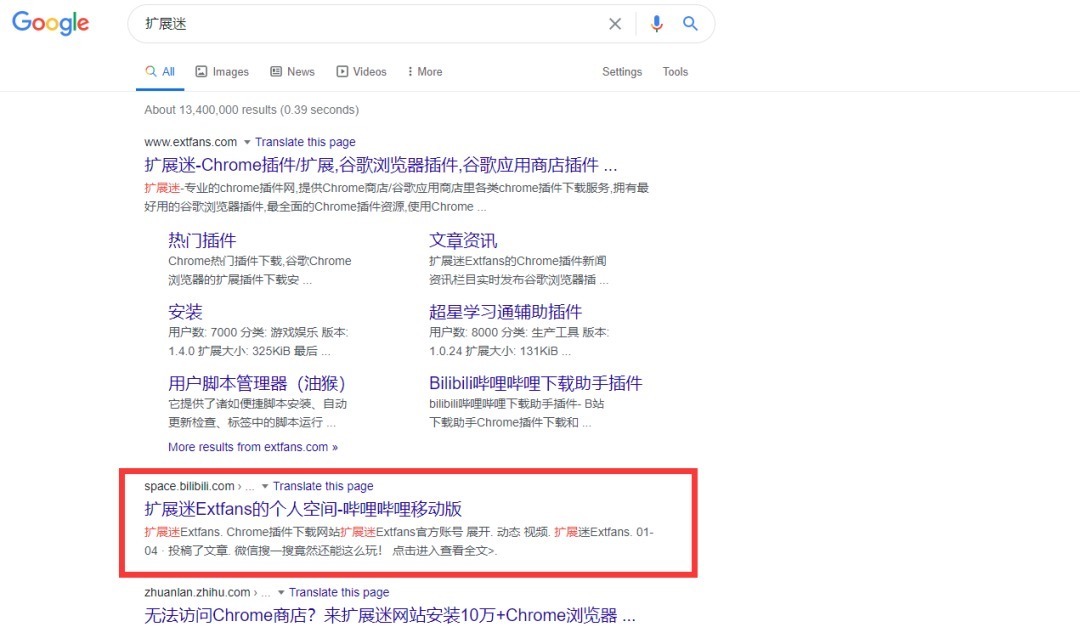Expand the More menu
The height and width of the screenshot is (627, 1080).
tap(424, 72)
